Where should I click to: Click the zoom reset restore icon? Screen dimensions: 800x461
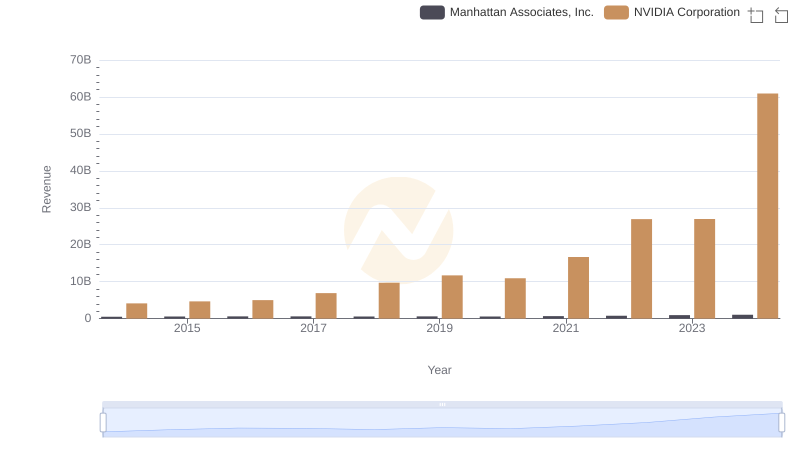pos(781,15)
